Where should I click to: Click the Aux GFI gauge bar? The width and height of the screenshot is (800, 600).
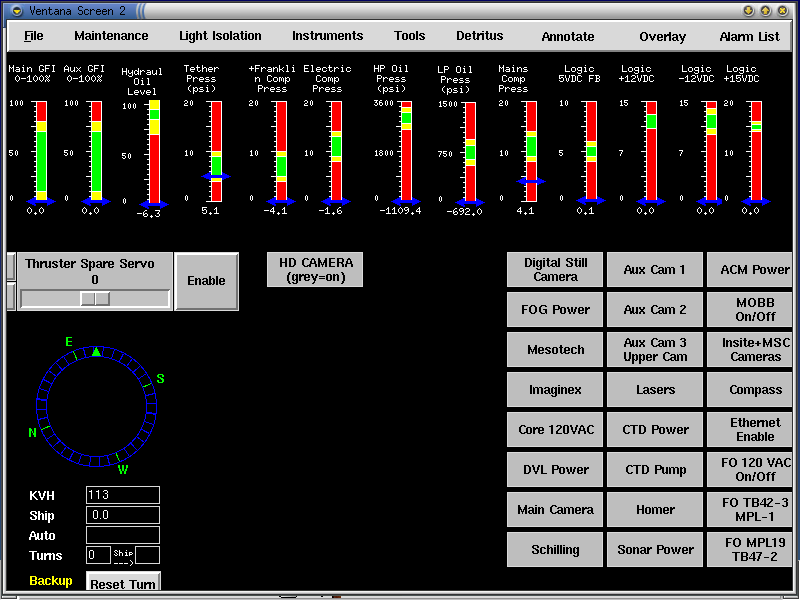[96, 151]
